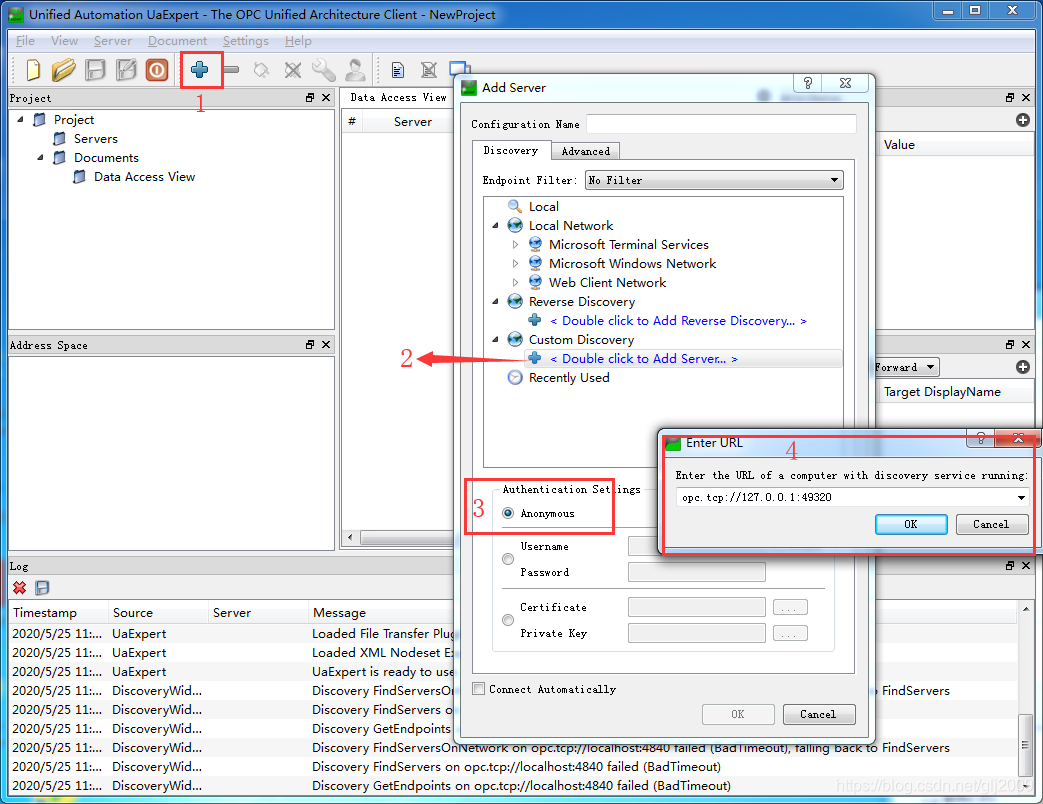Click the remove document toolbar icon

point(429,69)
